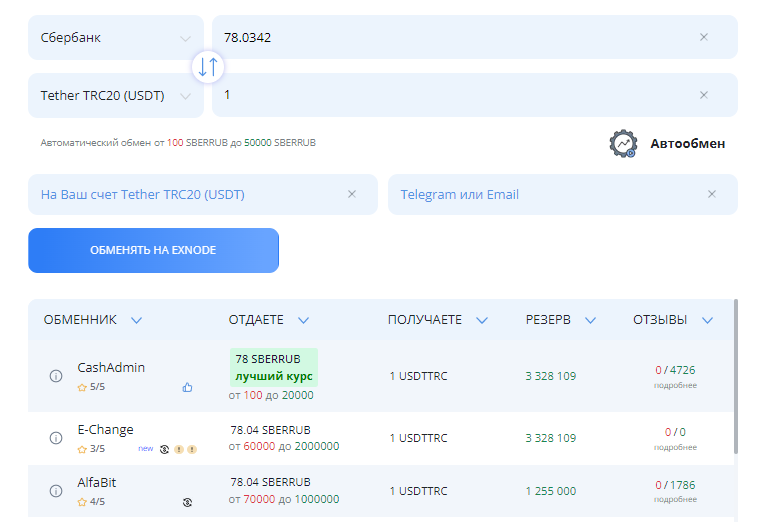
Task: Clear the Tether amount value 1
Action: [x=704, y=95]
